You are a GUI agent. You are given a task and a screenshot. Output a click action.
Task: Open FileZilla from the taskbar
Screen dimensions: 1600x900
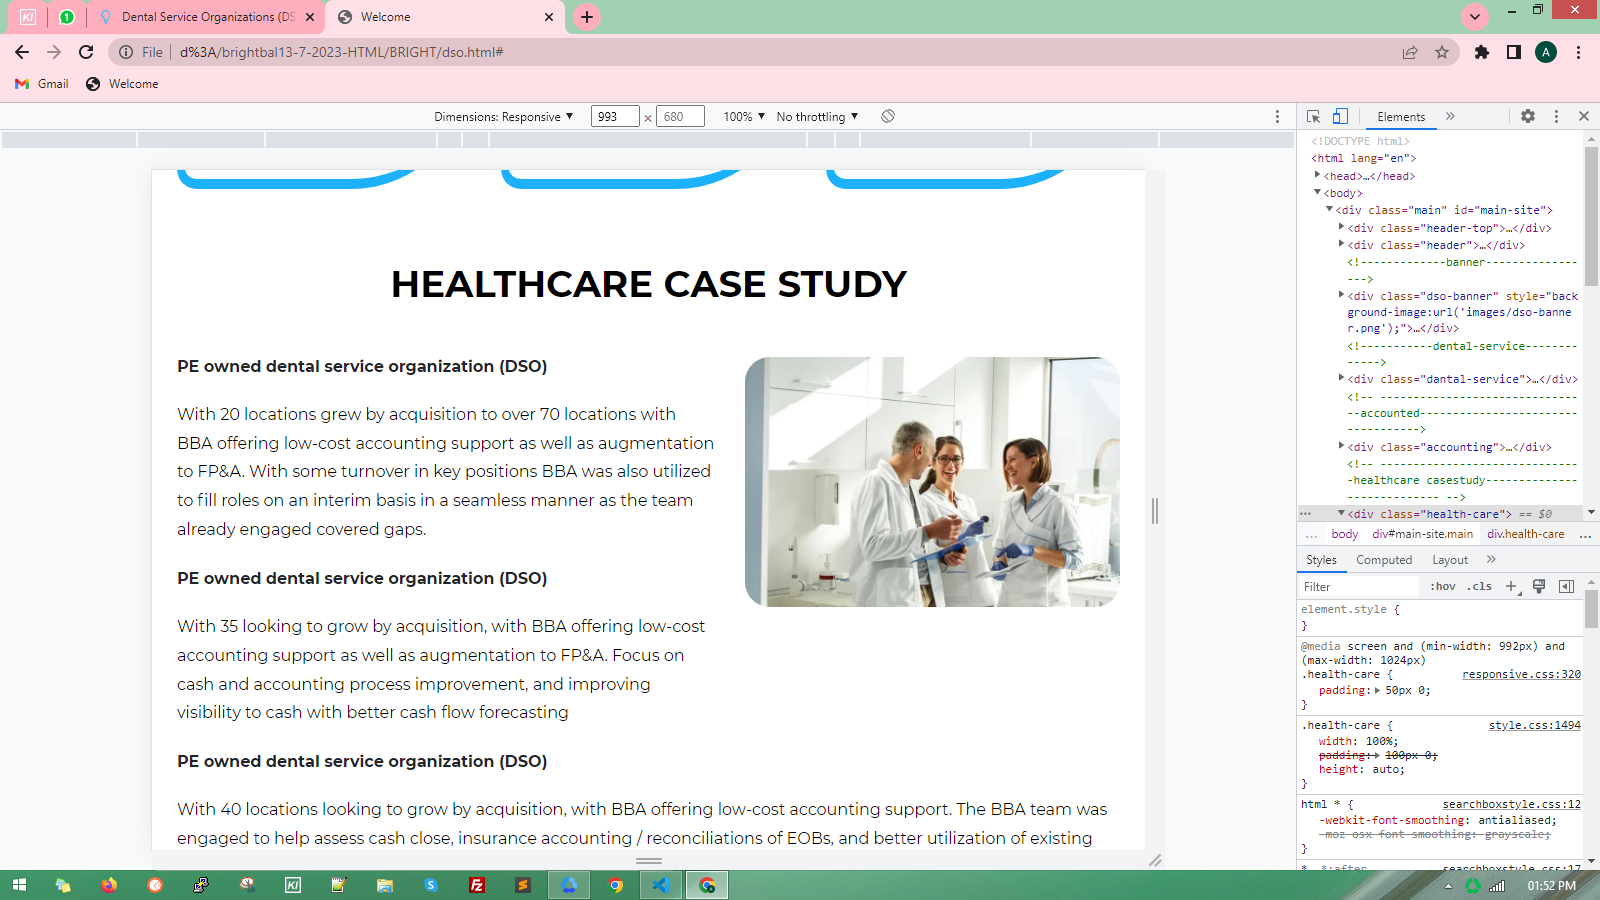pos(477,885)
